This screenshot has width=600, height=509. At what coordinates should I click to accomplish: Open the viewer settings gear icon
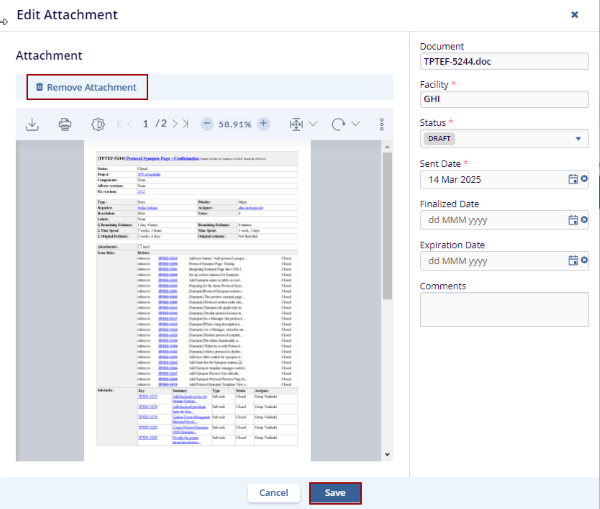(x=97, y=124)
